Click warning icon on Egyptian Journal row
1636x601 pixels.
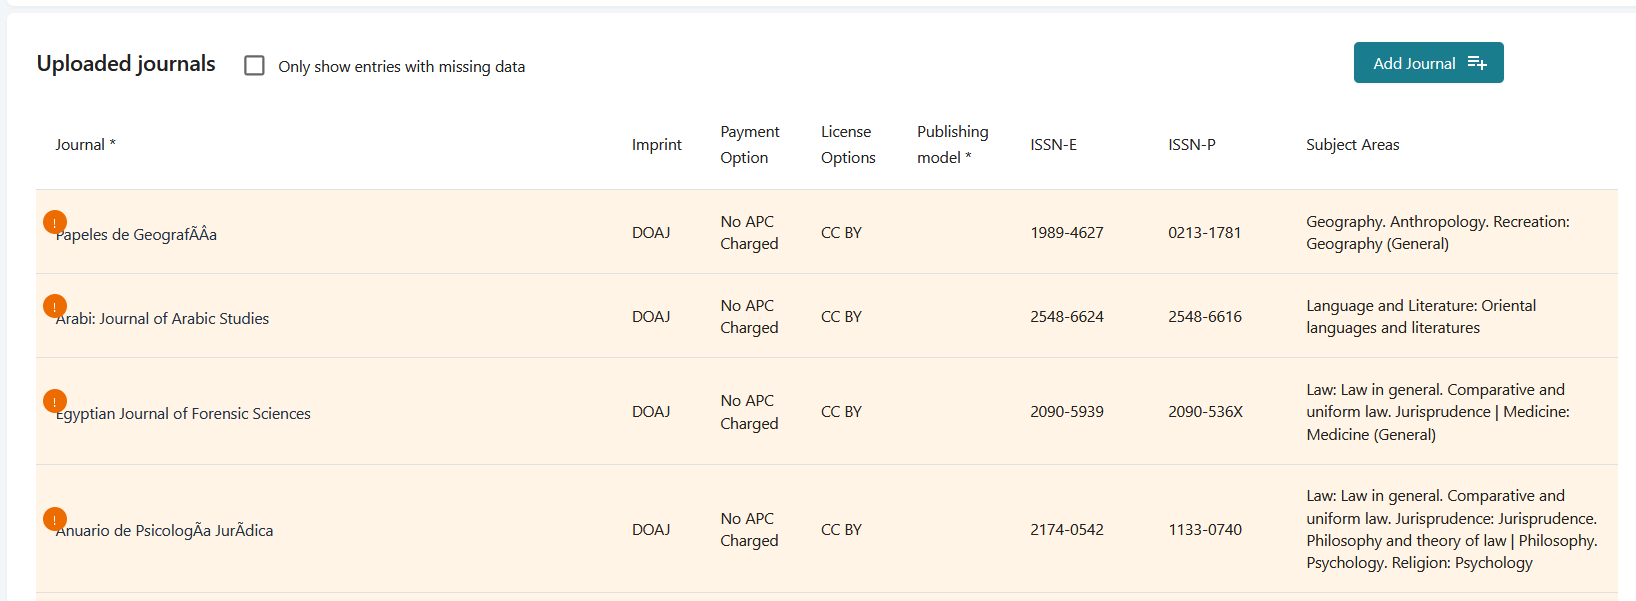coord(55,401)
